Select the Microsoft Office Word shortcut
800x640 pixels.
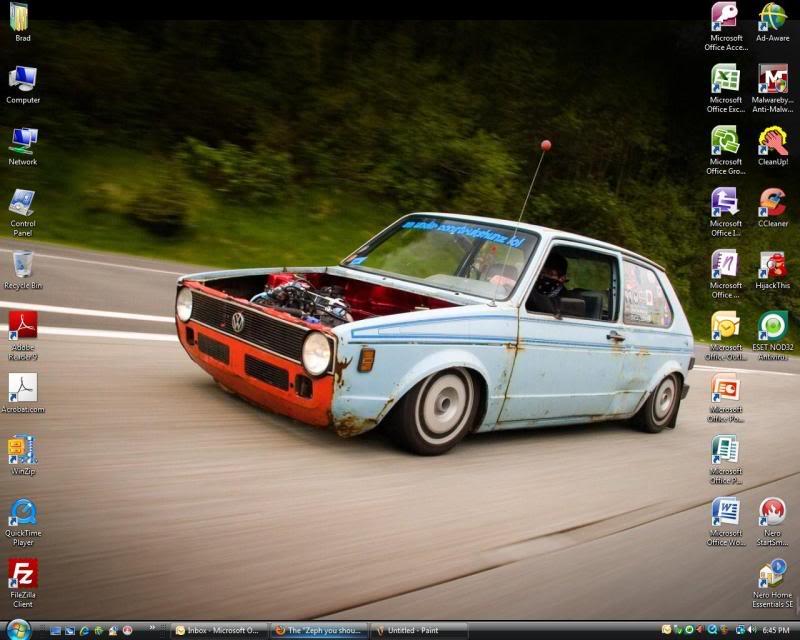coord(726,522)
